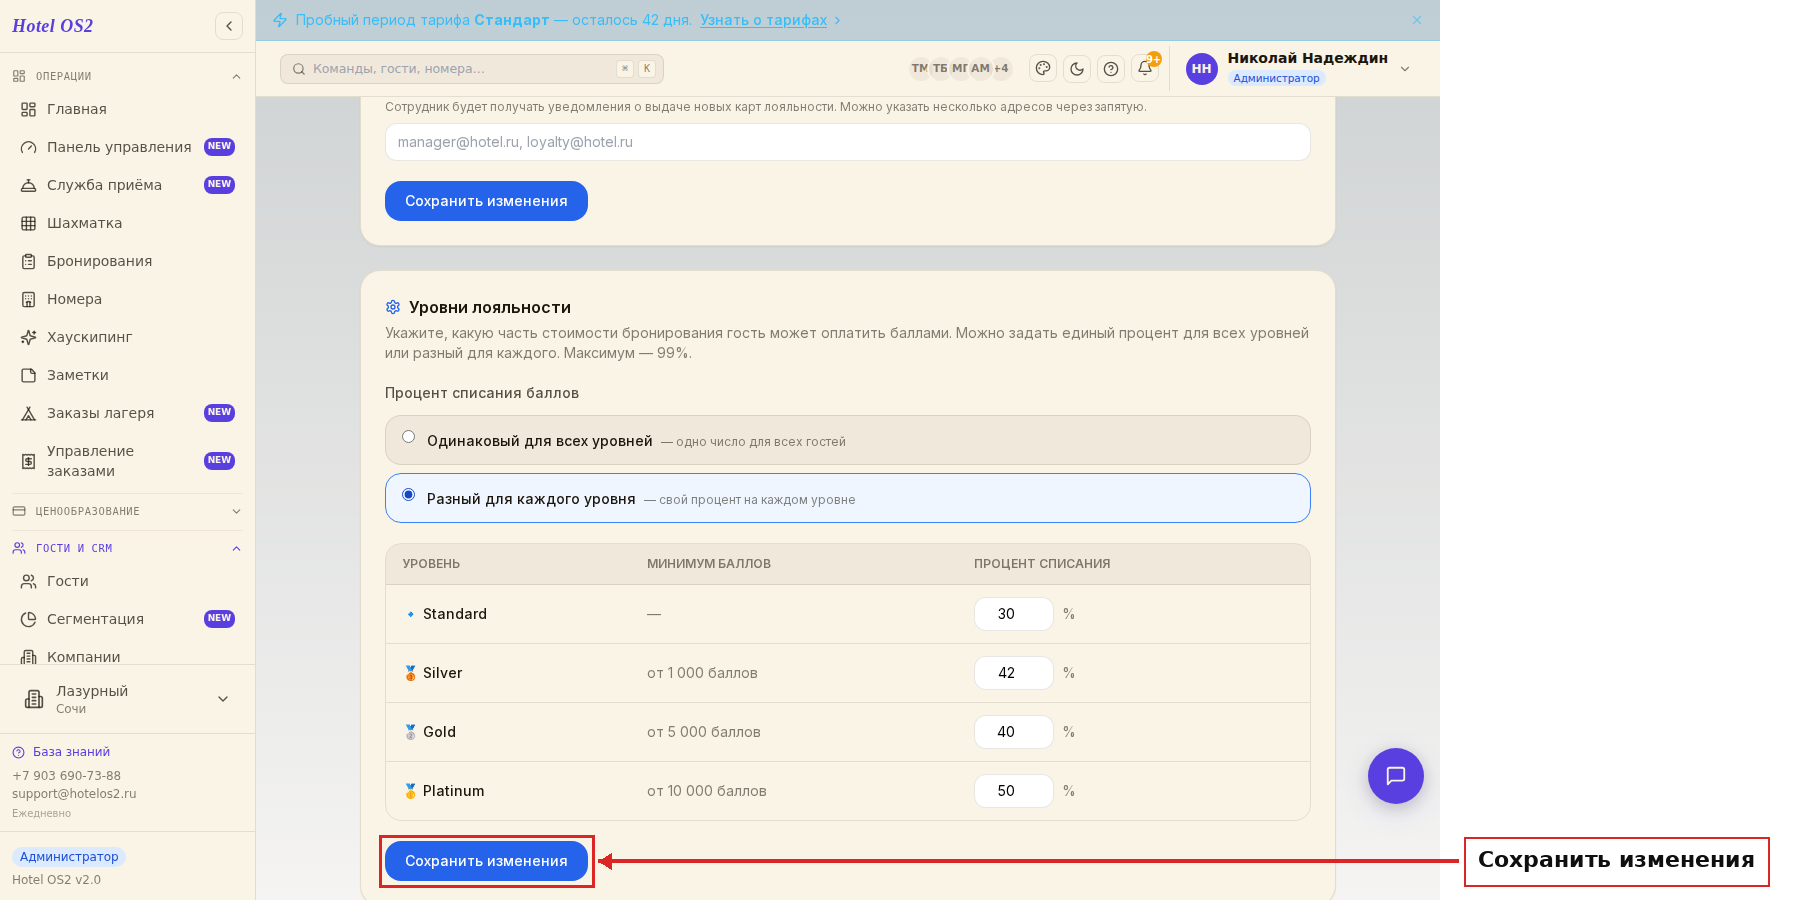Open the База знаний link

71,752
